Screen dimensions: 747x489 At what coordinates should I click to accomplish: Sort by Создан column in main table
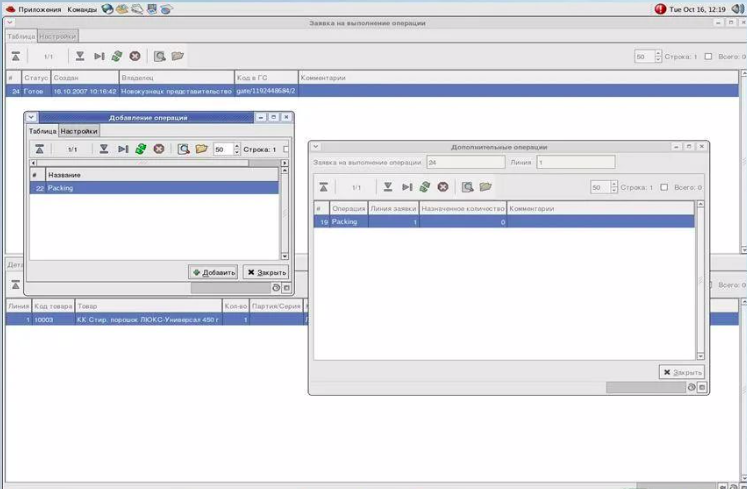tap(84, 78)
